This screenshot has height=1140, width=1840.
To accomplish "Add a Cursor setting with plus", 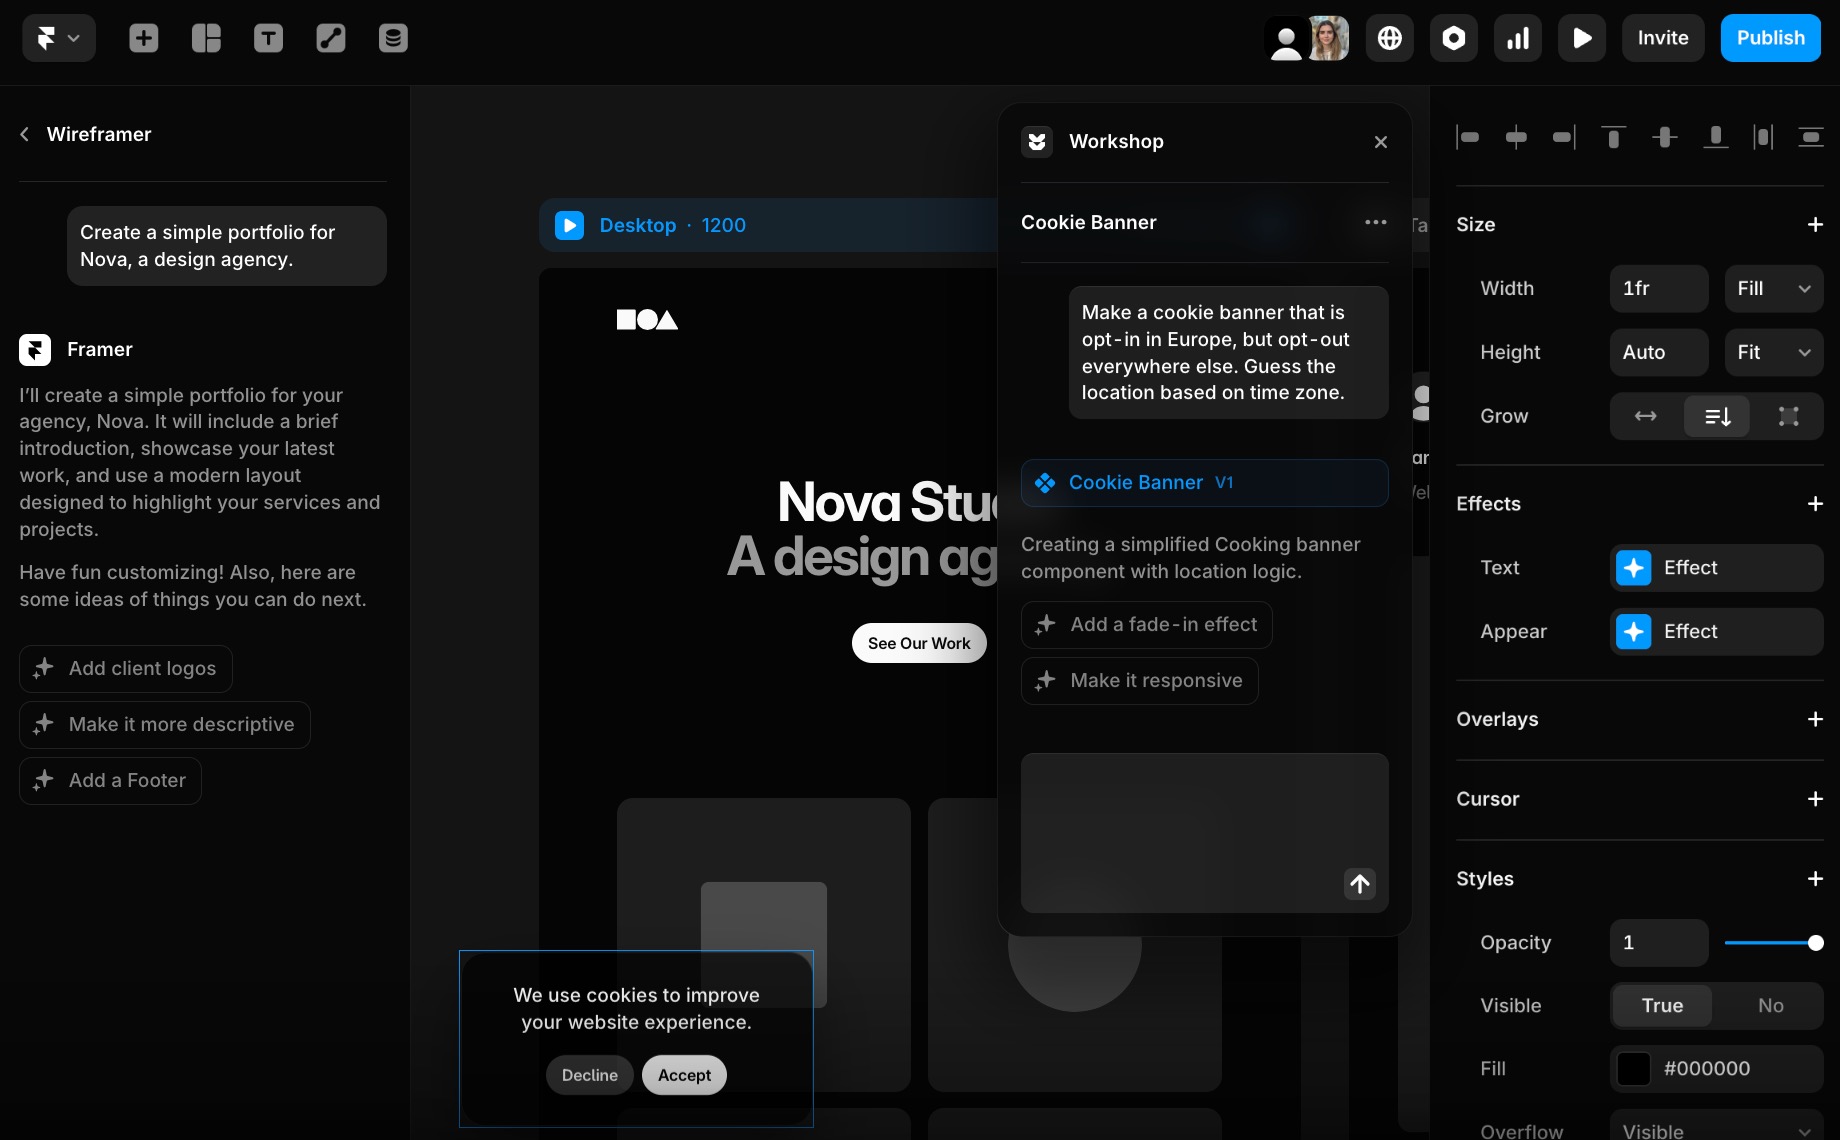I will tap(1815, 799).
